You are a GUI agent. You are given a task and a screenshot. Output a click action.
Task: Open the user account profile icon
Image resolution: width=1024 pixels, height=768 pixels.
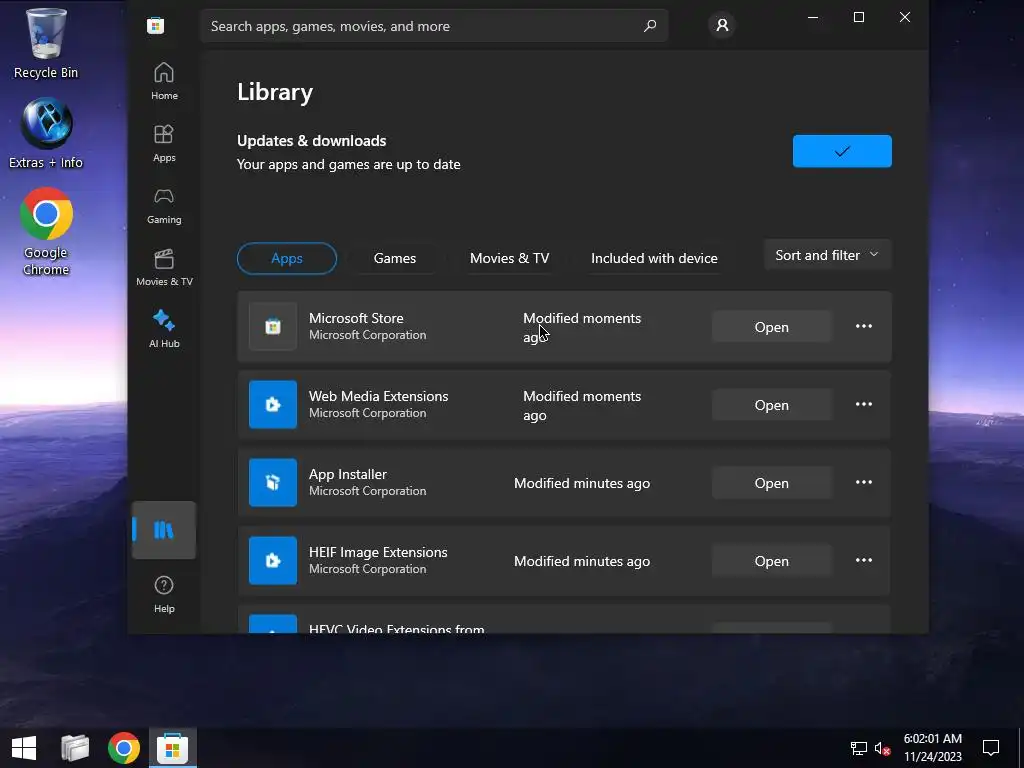coord(722,25)
